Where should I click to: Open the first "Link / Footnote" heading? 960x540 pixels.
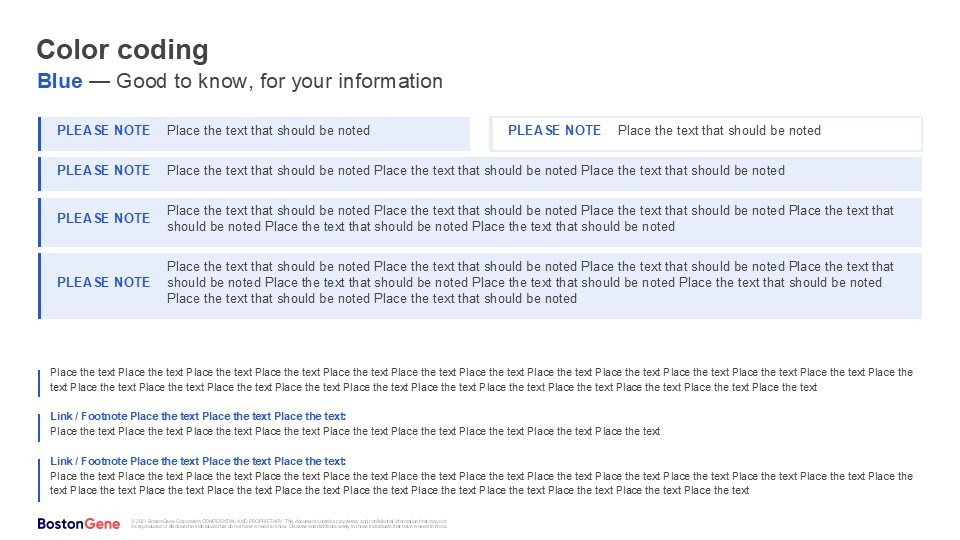pos(198,416)
